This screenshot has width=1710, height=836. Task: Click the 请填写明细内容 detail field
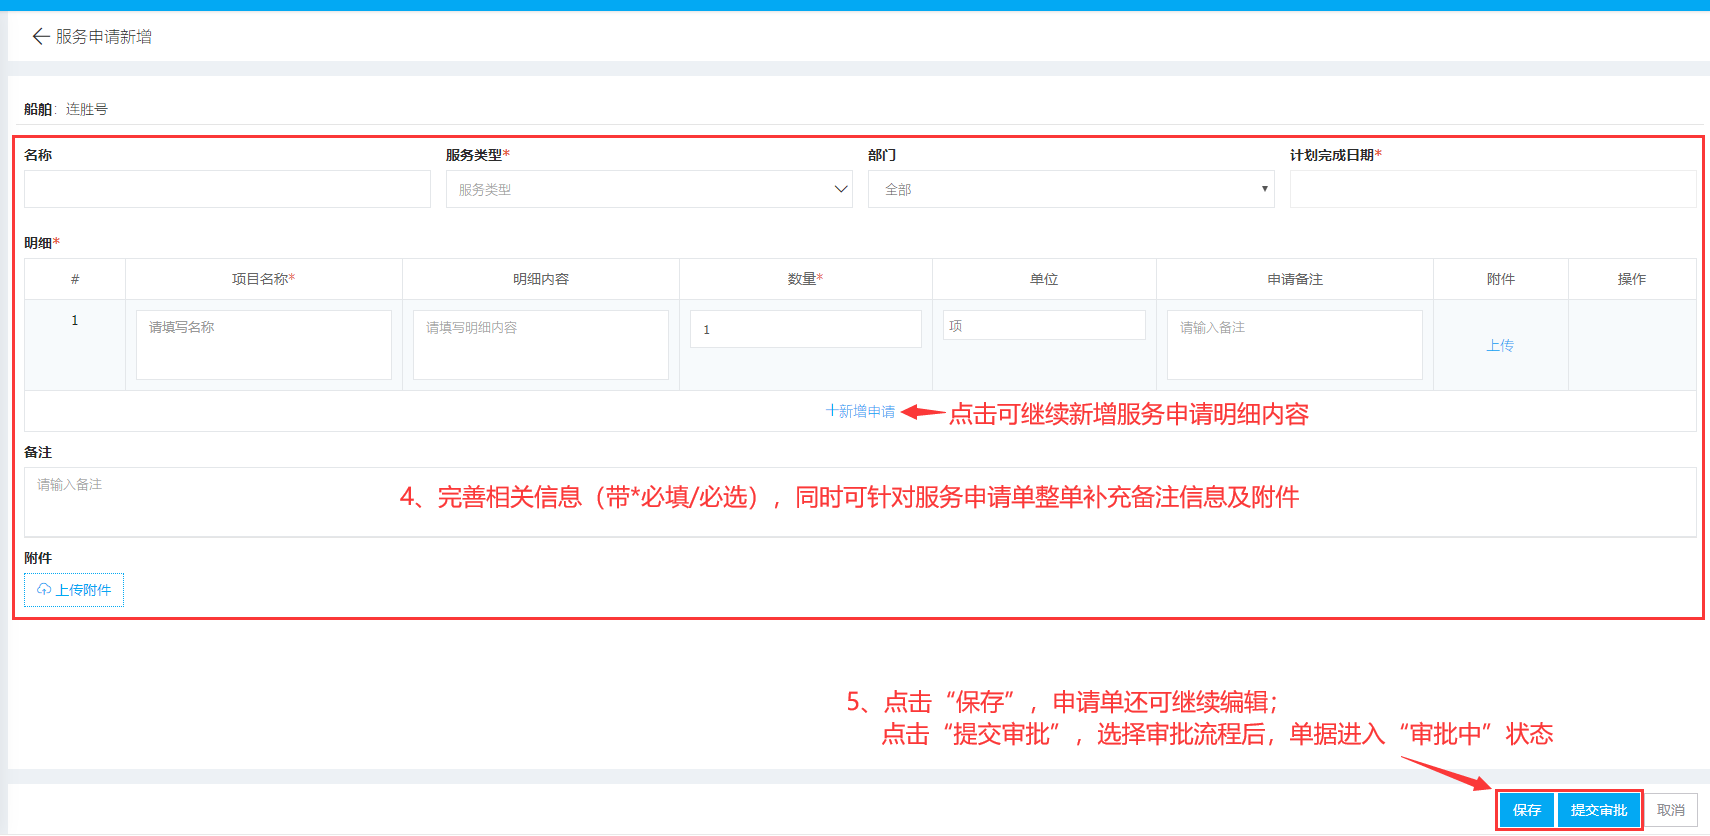(x=541, y=344)
